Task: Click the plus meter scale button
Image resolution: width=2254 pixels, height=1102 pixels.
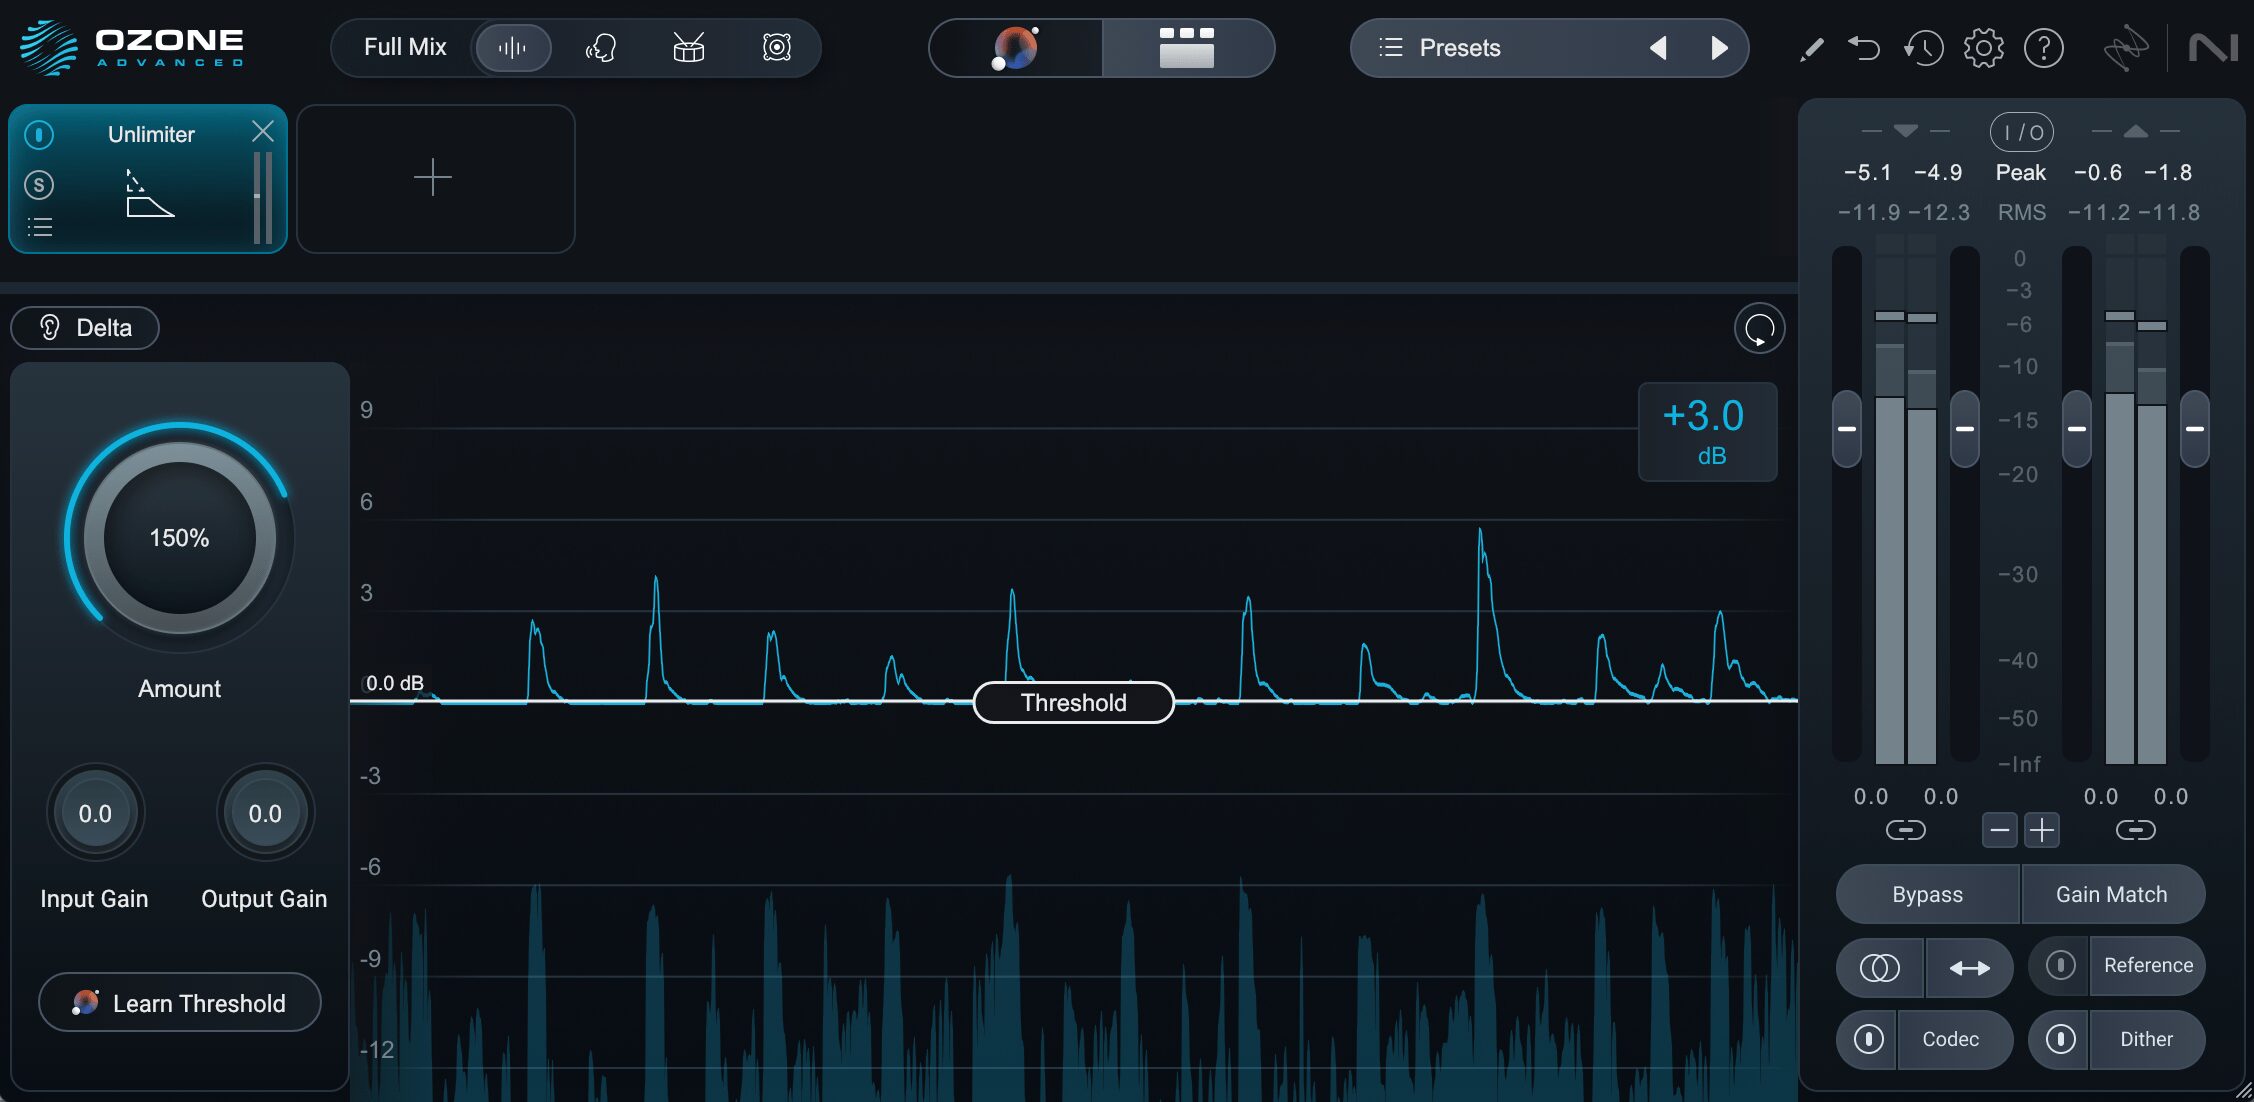Action: pyautogui.click(x=2041, y=830)
